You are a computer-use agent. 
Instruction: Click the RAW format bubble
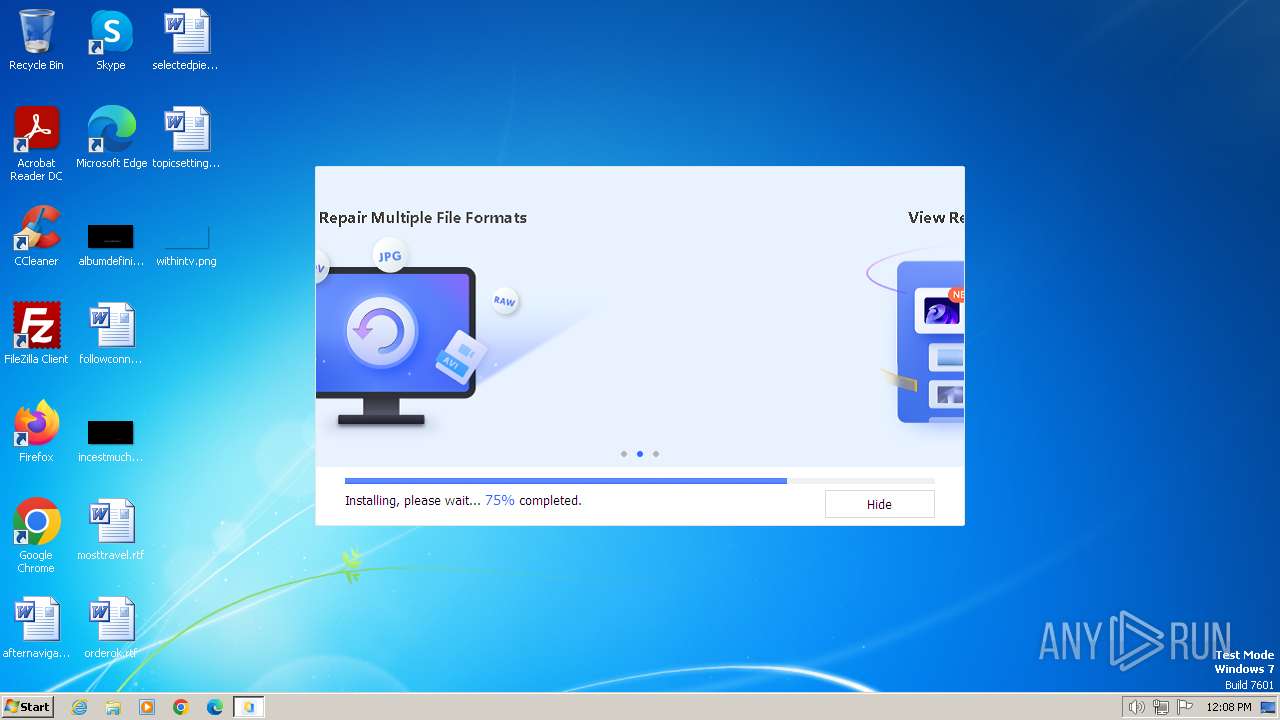505,301
